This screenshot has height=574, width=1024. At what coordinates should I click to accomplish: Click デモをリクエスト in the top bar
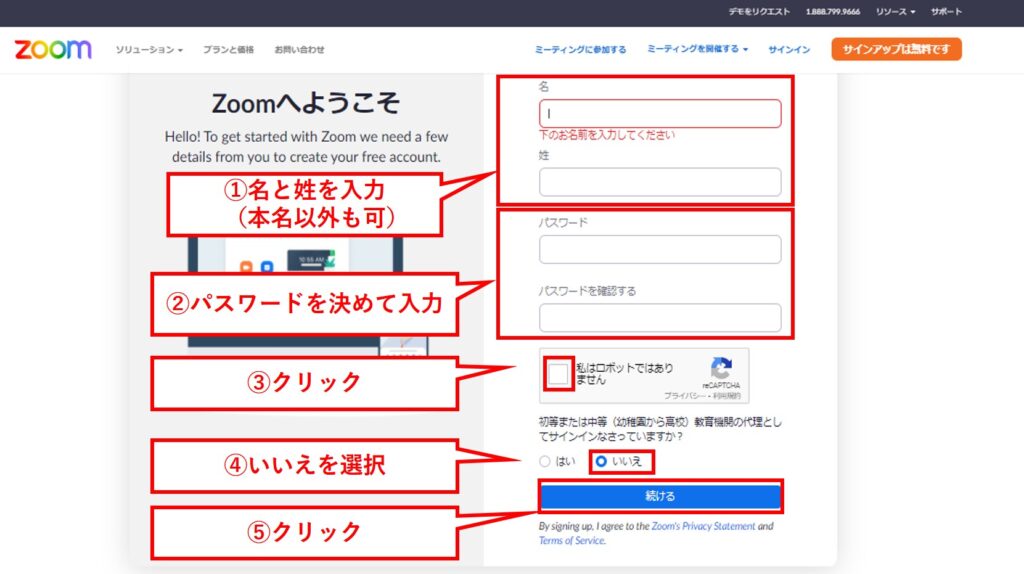(x=759, y=12)
